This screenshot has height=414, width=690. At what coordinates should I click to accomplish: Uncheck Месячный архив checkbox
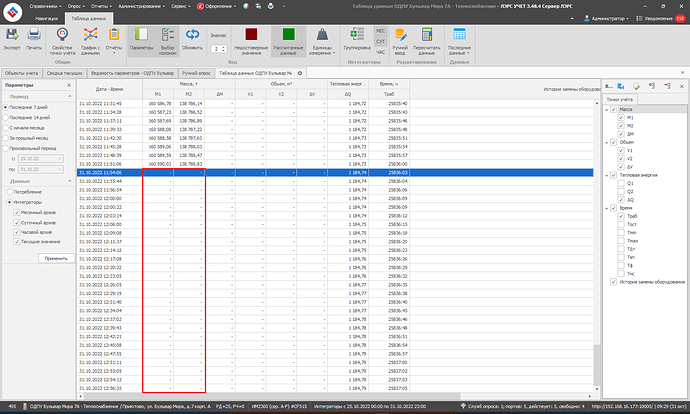[17, 212]
